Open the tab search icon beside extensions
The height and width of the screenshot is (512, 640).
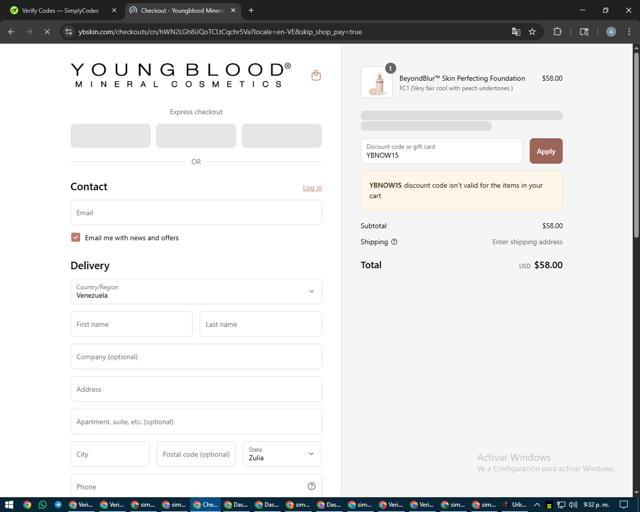tap(584, 32)
